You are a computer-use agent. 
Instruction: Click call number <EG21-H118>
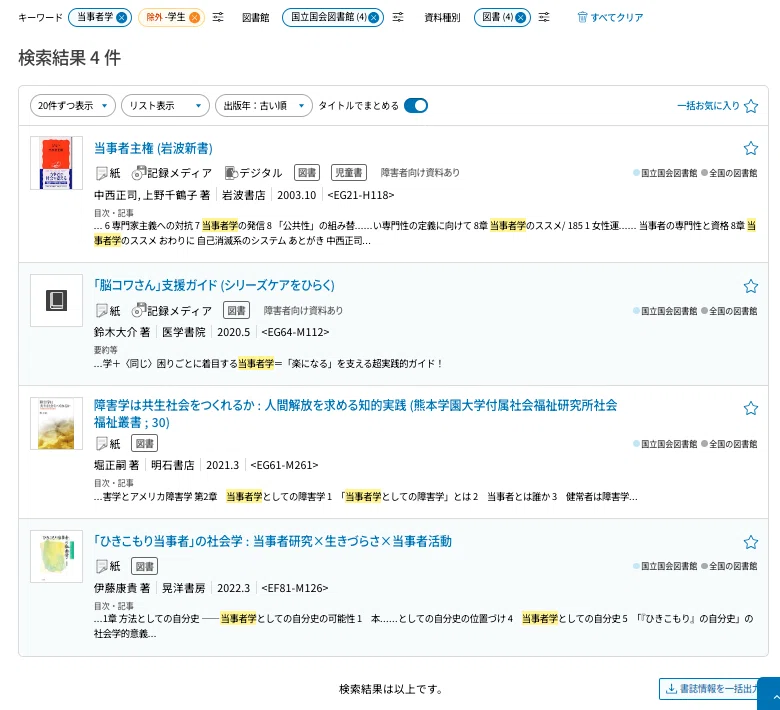tap(361, 195)
